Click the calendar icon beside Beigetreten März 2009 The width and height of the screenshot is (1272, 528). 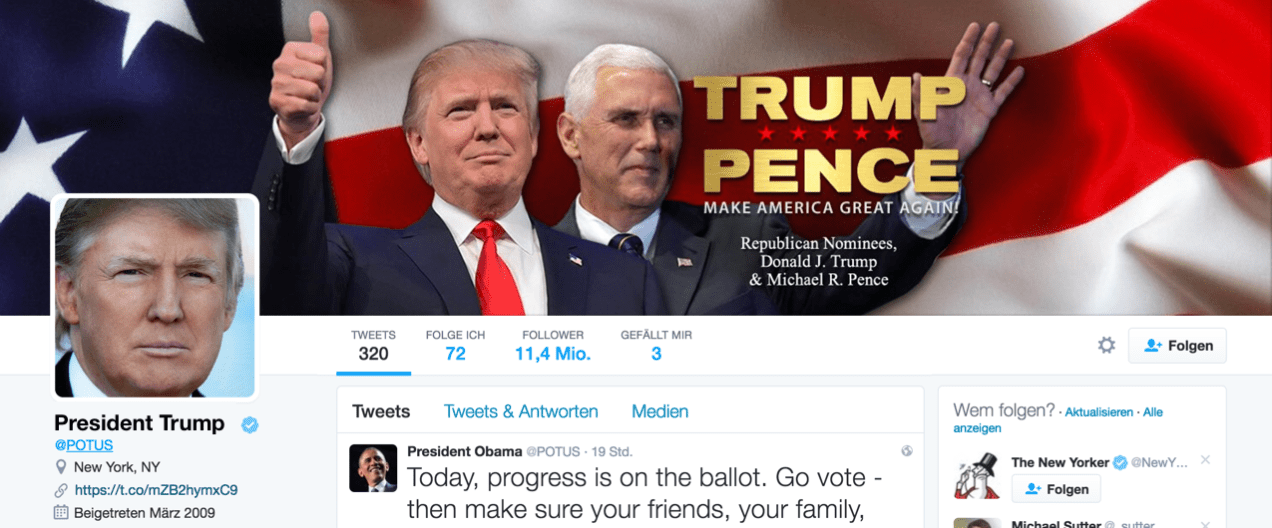tap(61, 513)
